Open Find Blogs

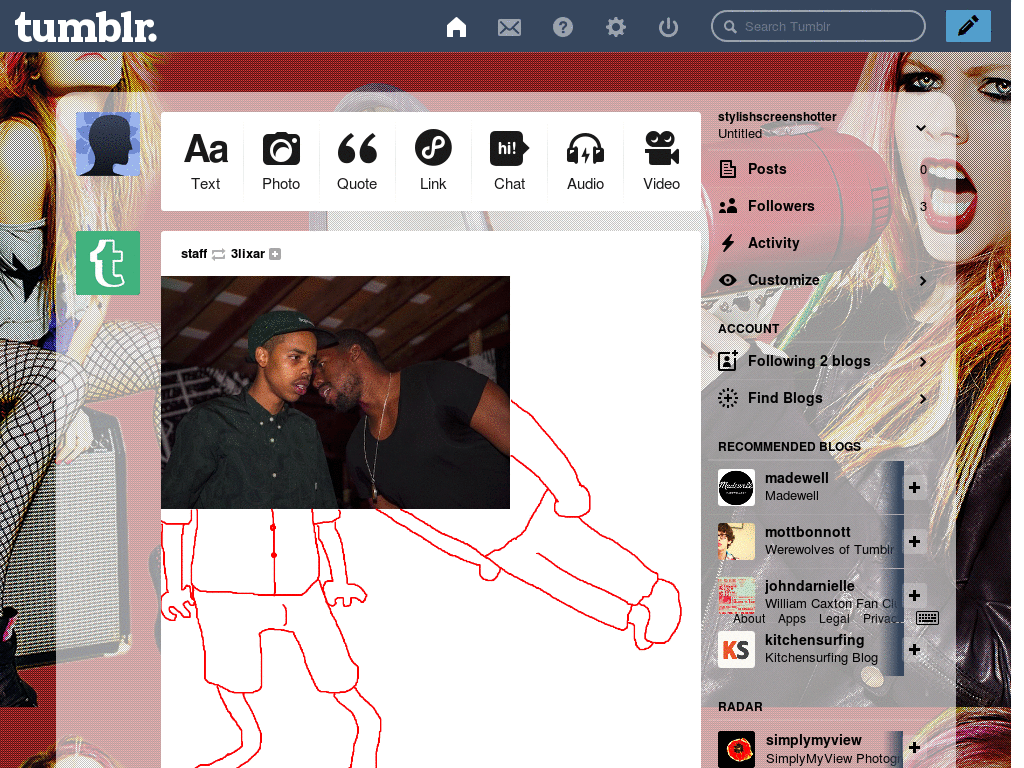[x=823, y=398]
